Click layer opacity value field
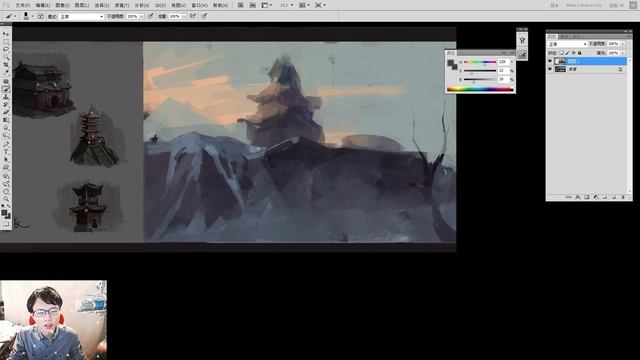 (x=613, y=44)
